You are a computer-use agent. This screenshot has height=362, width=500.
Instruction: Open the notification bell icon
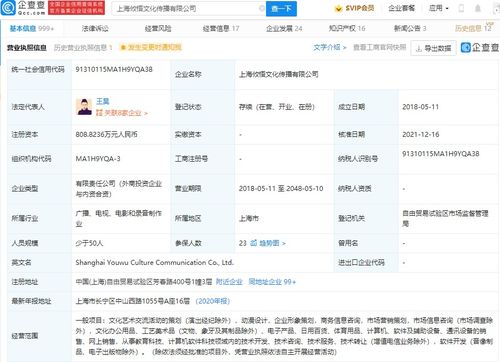pos(478,8)
